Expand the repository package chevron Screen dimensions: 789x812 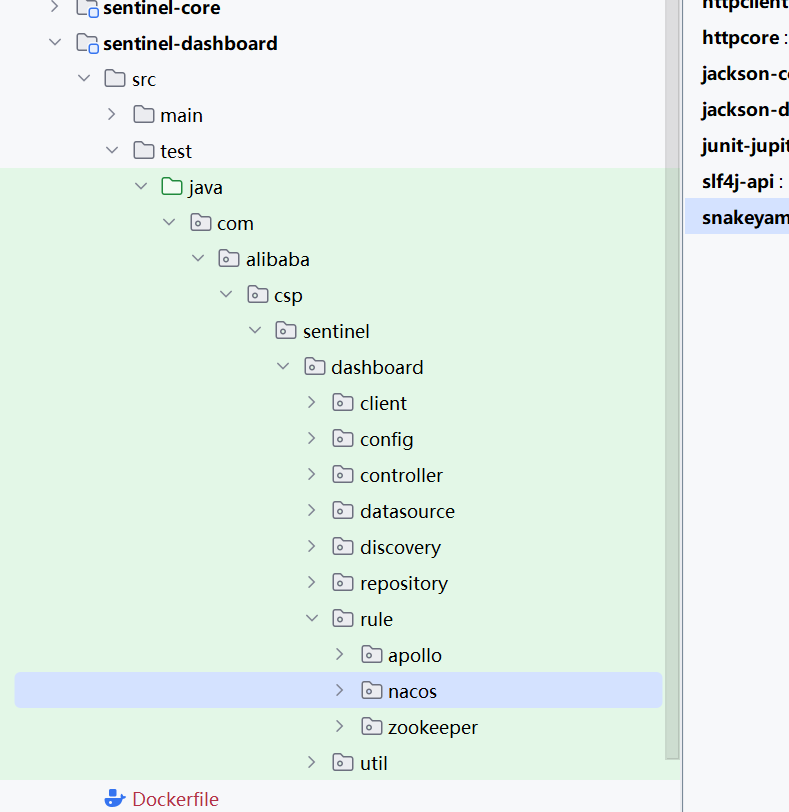(x=311, y=583)
